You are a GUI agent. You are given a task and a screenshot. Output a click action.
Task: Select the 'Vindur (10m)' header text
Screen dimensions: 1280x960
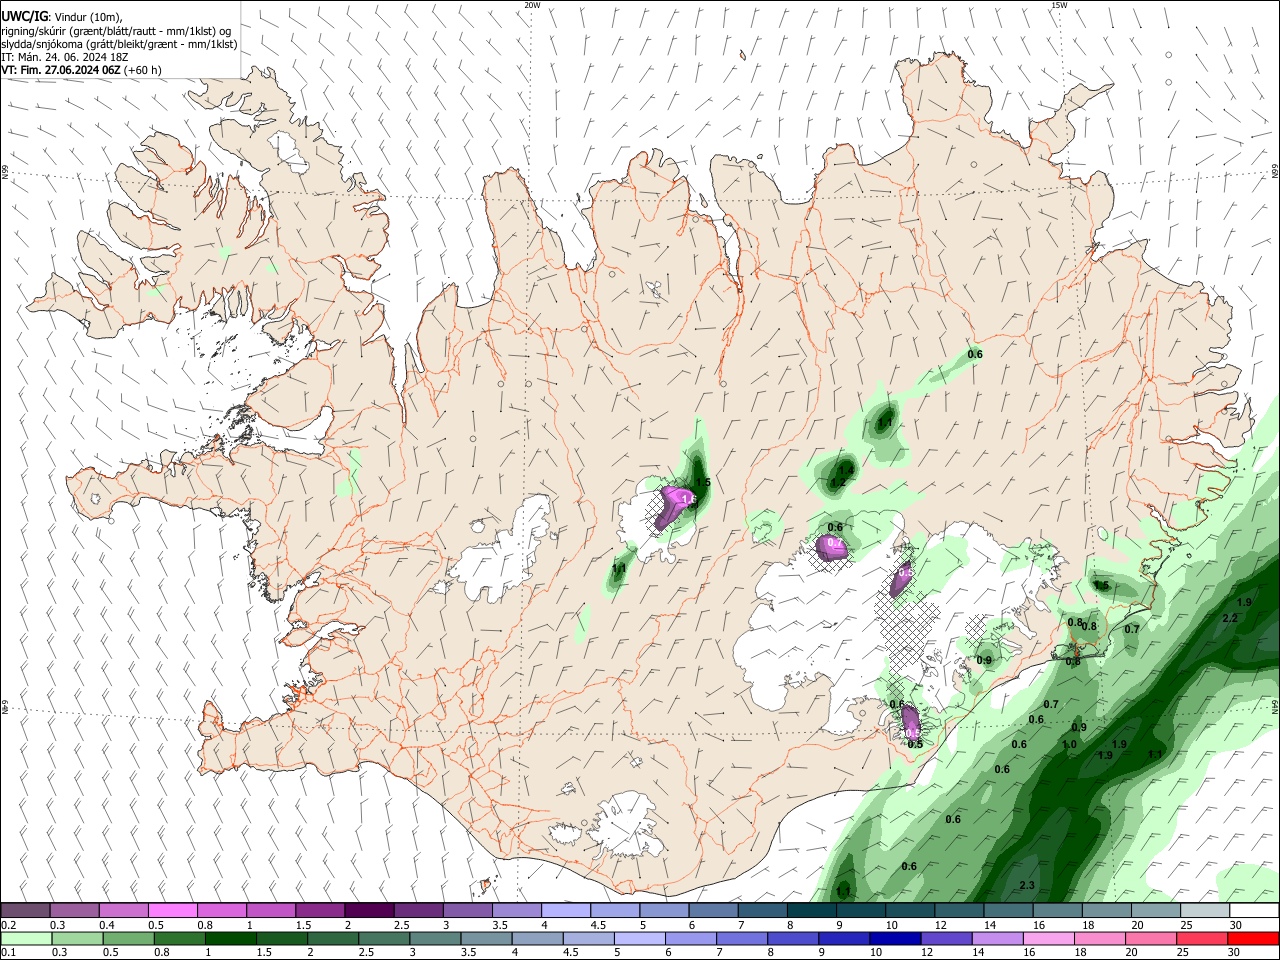tap(86, 17)
